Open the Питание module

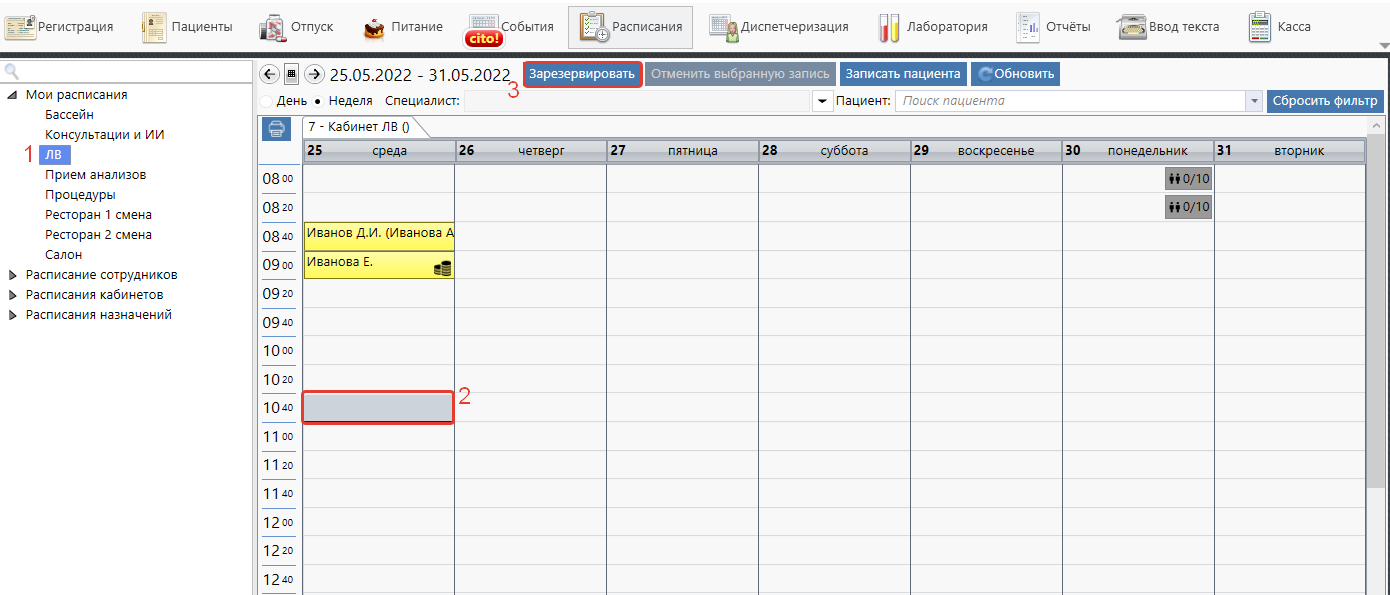[x=403, y=27]
